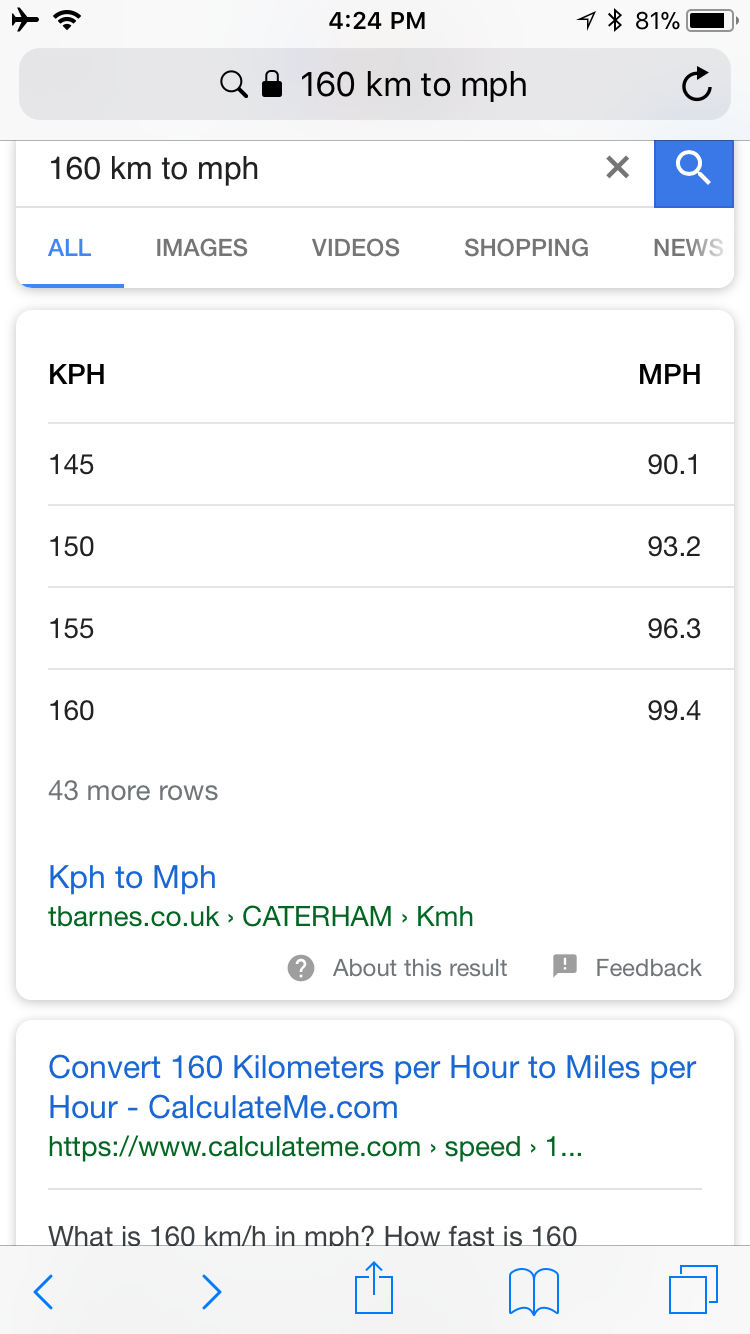The height and width of the screenshot is (1334, 750).
Task: Tap the Feedback flag icon
Action: coord(565,967)
